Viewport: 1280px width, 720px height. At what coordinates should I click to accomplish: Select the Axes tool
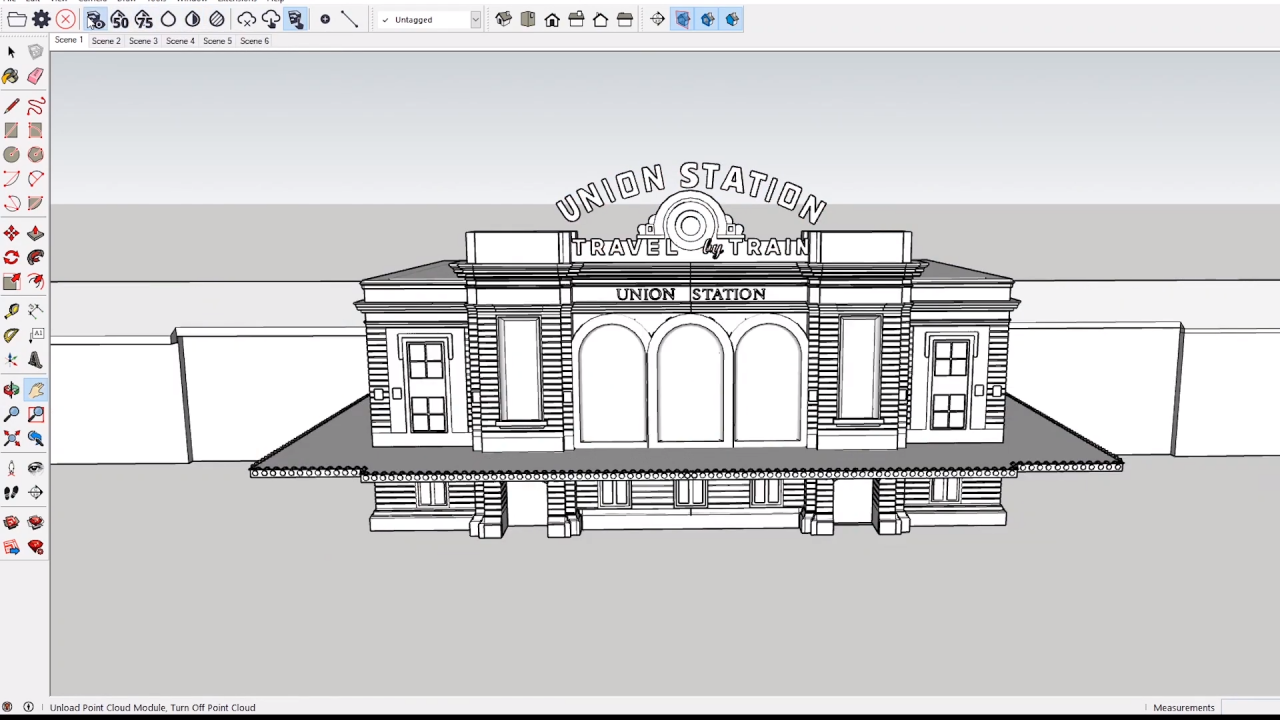tap(11, 360)
